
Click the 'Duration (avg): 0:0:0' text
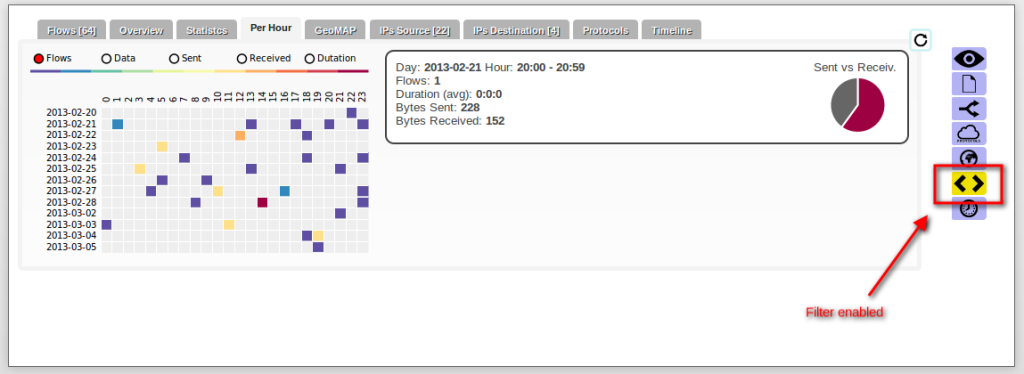(449, 94)
